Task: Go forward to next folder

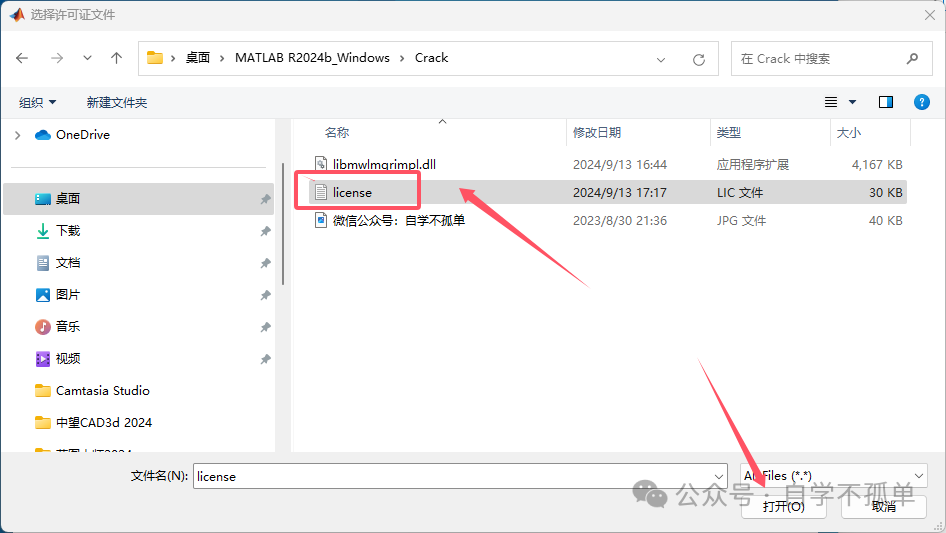Action: (57, 58)
